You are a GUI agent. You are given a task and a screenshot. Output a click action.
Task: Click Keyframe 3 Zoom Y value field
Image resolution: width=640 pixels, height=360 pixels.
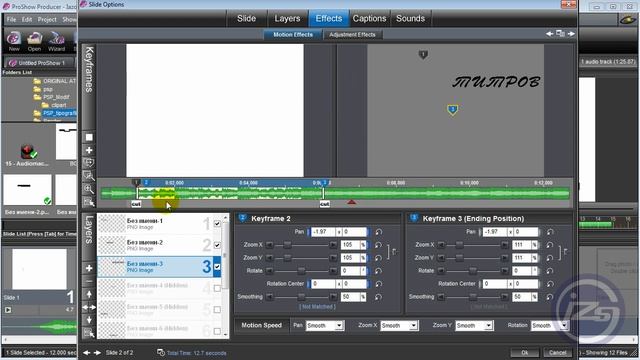[522, 258]
